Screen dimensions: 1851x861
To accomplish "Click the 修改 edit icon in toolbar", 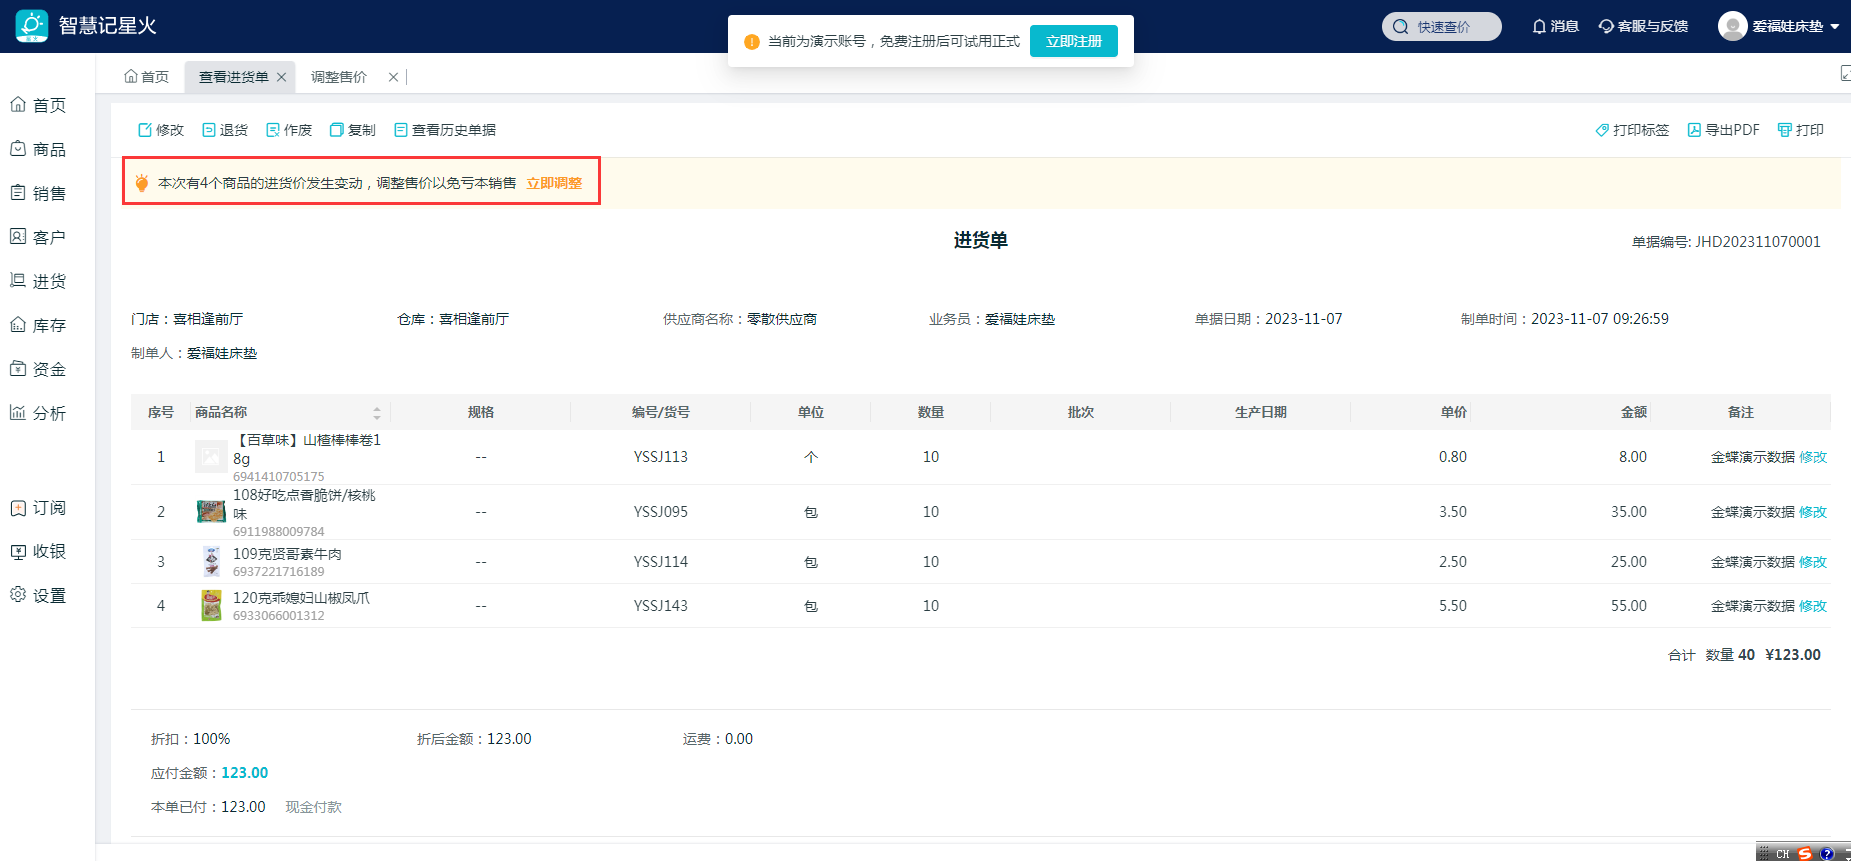I will [145, 130].
